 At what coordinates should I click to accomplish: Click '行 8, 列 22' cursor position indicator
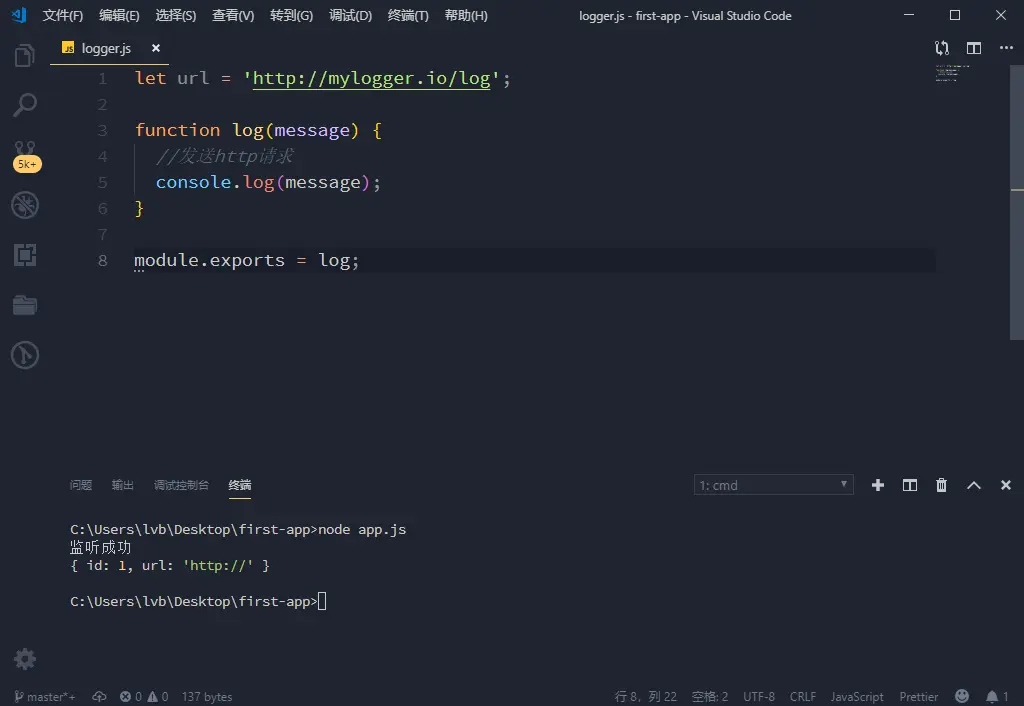coord(645,697)
